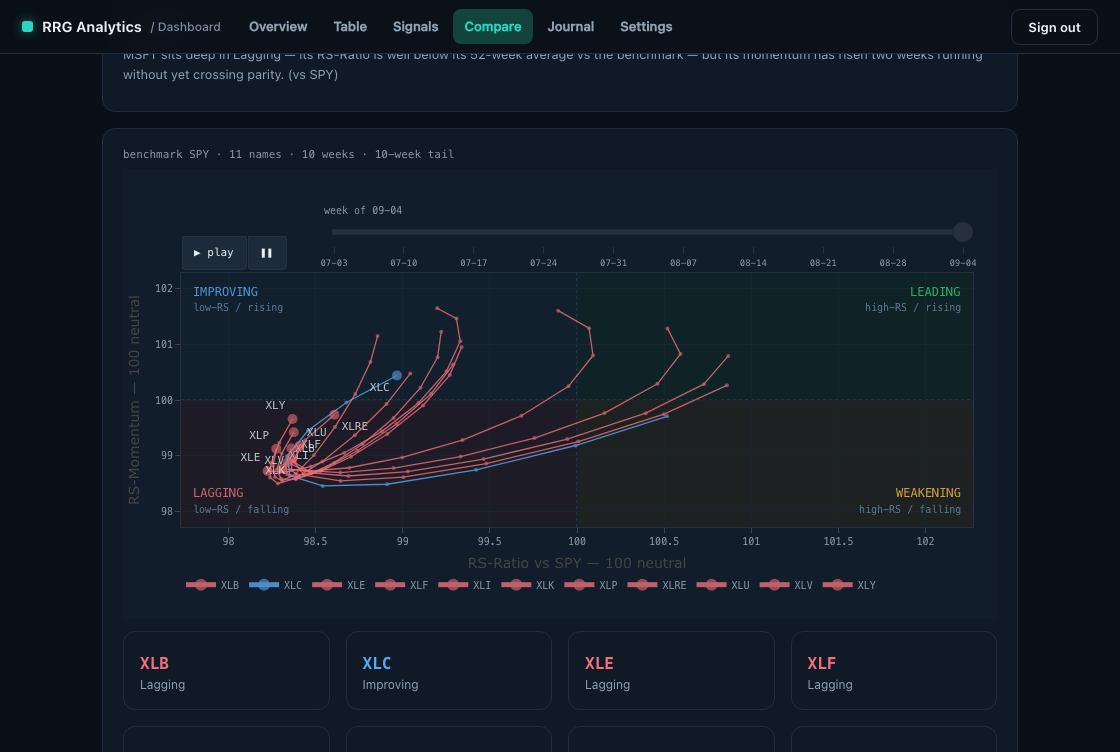Click the RS-Ratio vs SPY axis title

[x=576, y=563]
